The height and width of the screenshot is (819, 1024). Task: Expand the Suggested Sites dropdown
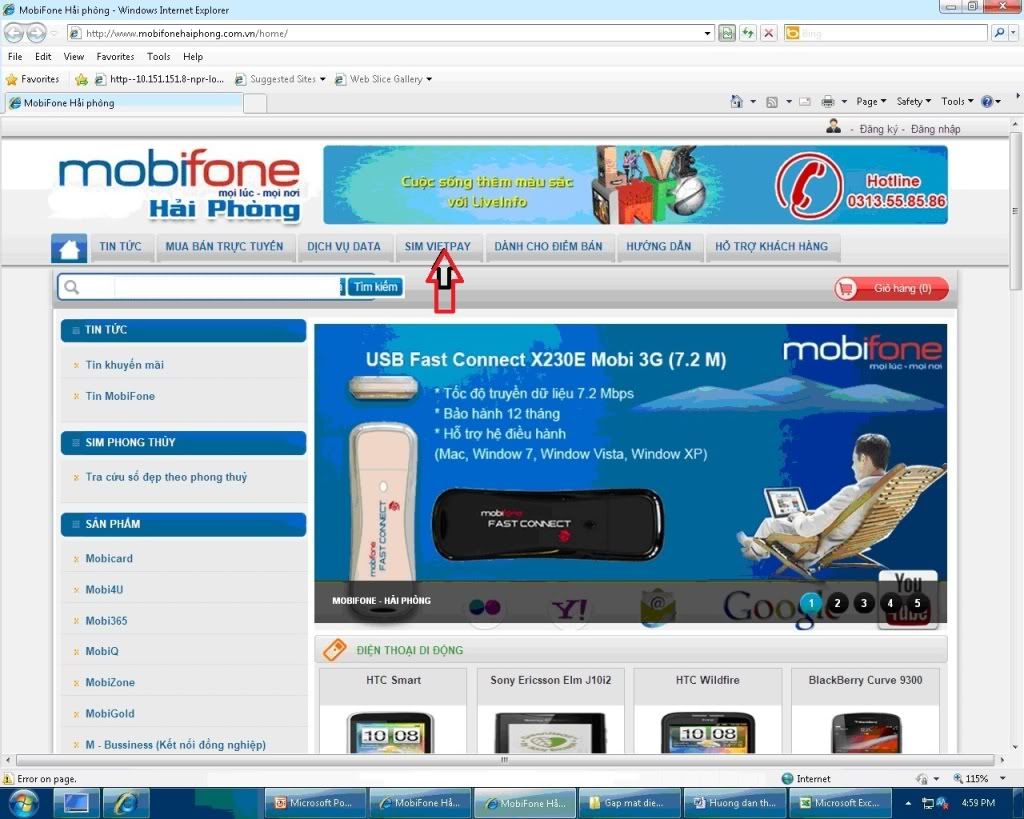[323, 79]
